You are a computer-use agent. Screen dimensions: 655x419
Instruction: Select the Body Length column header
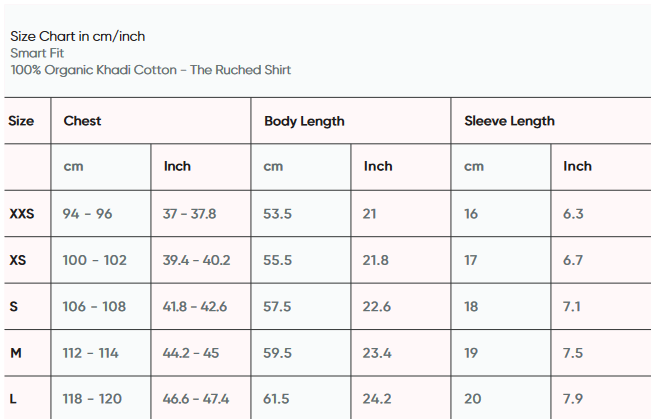[304, 121]
